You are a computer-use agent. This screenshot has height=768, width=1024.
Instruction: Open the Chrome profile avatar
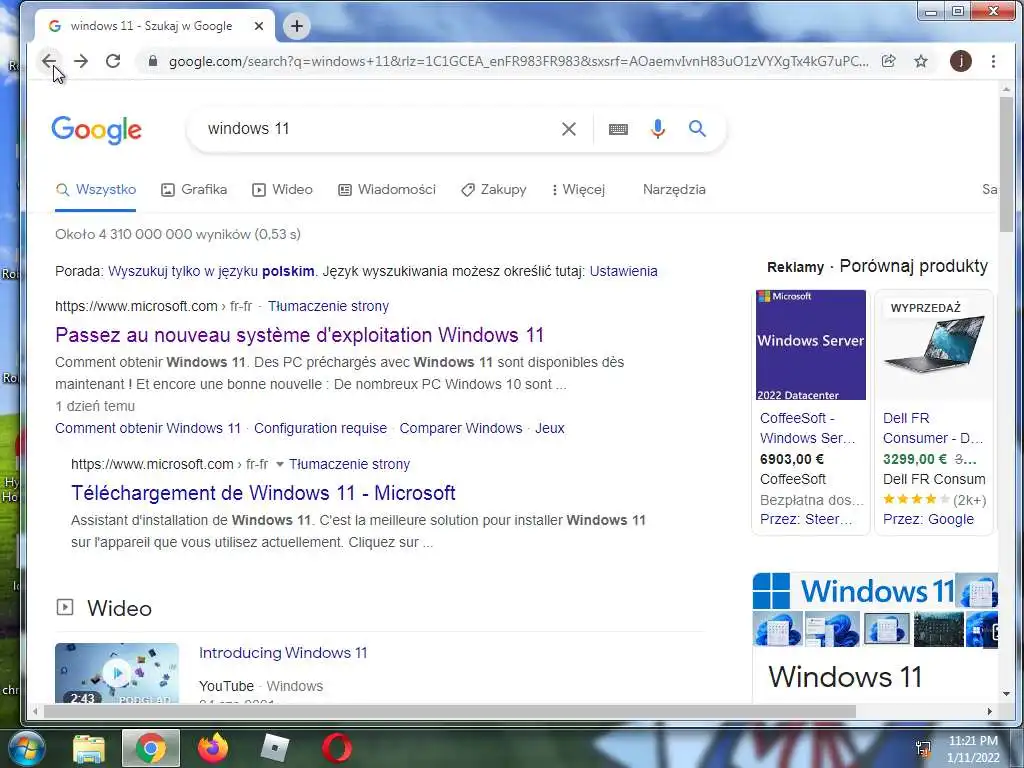[960, 61]
